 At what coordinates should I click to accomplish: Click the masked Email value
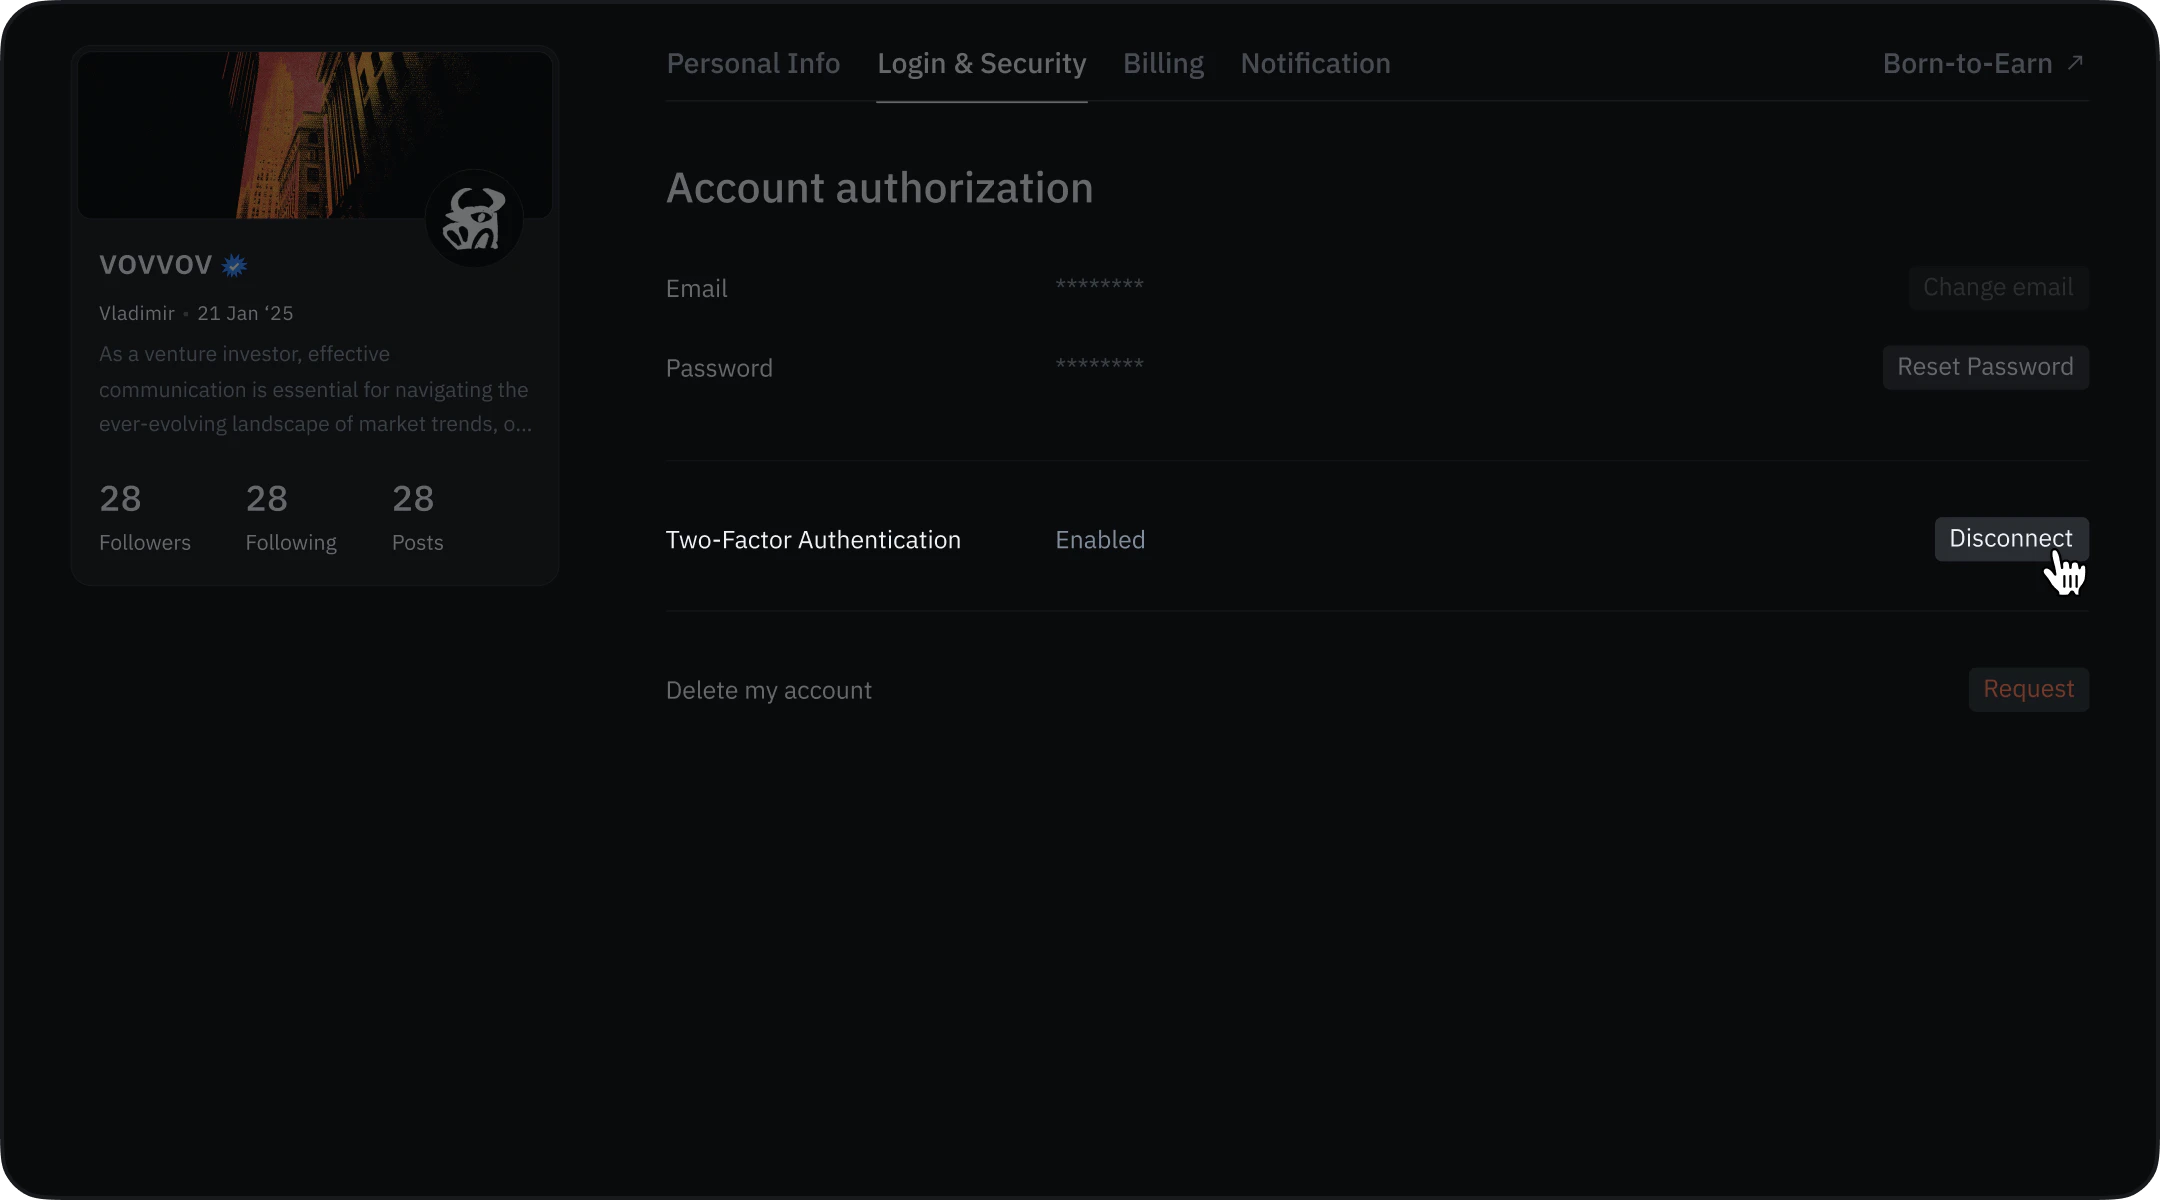(1099, 286)
